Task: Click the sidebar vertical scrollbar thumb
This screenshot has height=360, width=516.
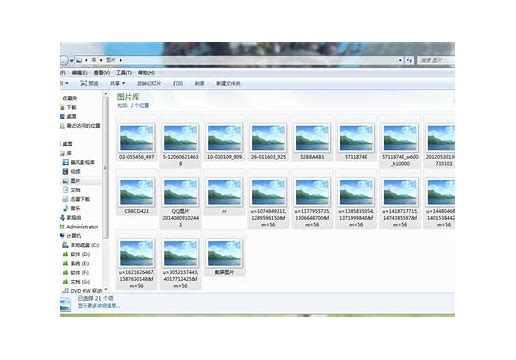Action: coord(106,168)
